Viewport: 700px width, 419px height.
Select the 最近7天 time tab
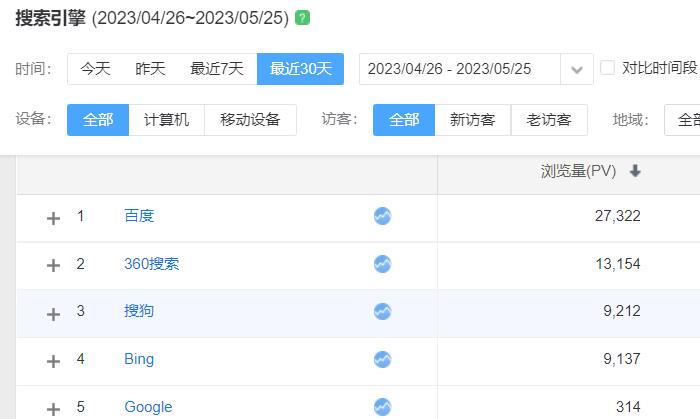[217, 69]
